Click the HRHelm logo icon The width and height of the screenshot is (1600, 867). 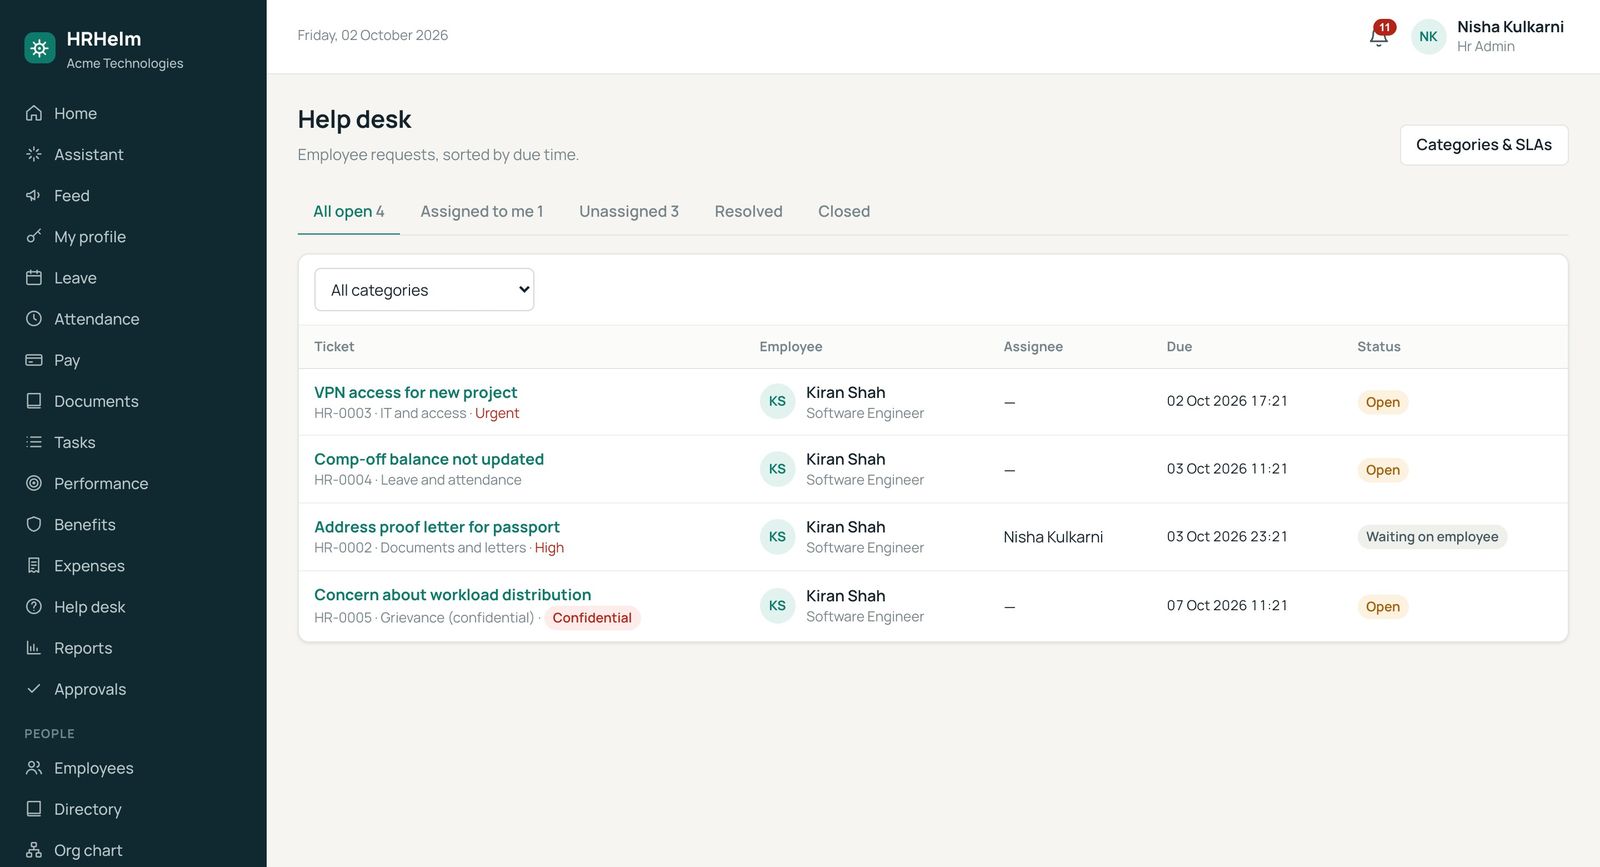pyautogui.click(x=40, y=47)
